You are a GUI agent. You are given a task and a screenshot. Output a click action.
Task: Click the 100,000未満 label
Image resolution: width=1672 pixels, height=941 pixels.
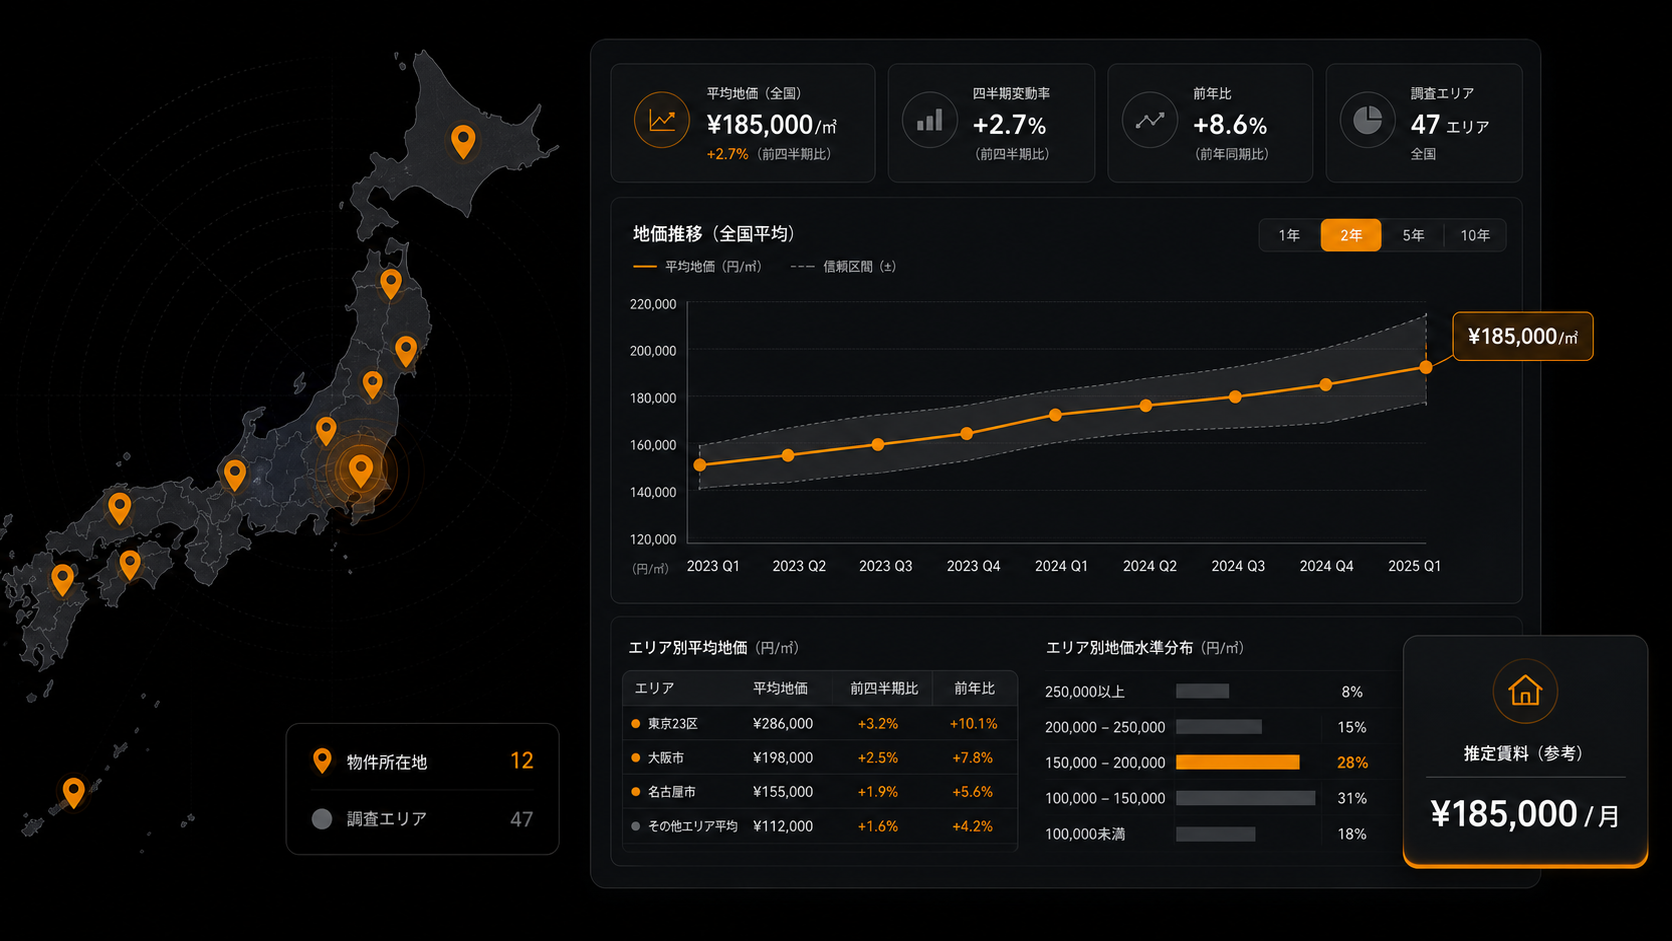click(x=1085, y=834)
